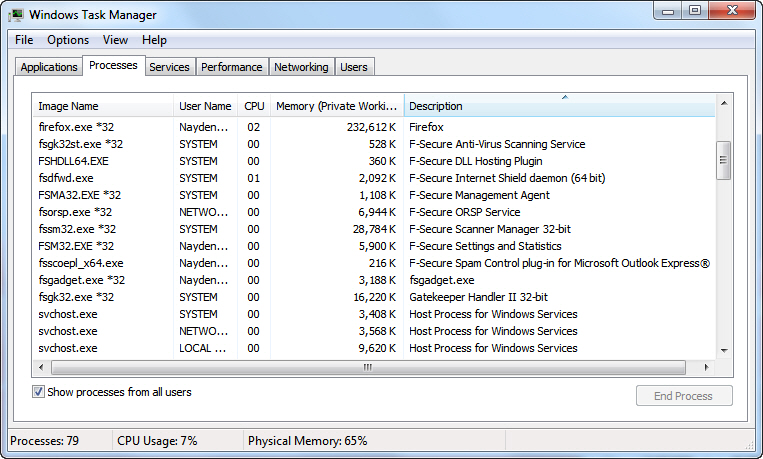Switch to the Networking tab
This screenshot has width=763, height=459.
coord(301,67)
